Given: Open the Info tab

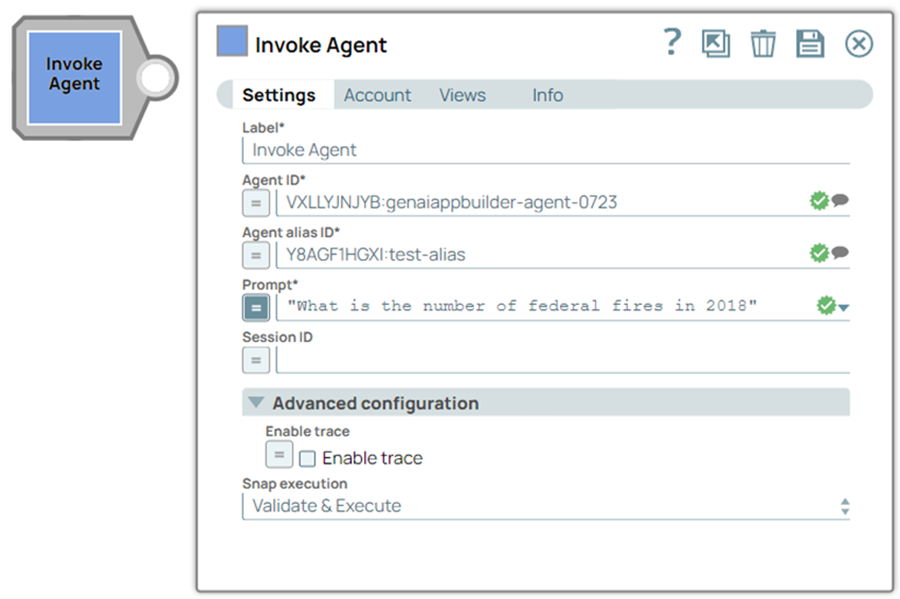Looking at the screenshot, I should (x=547, y=95).
